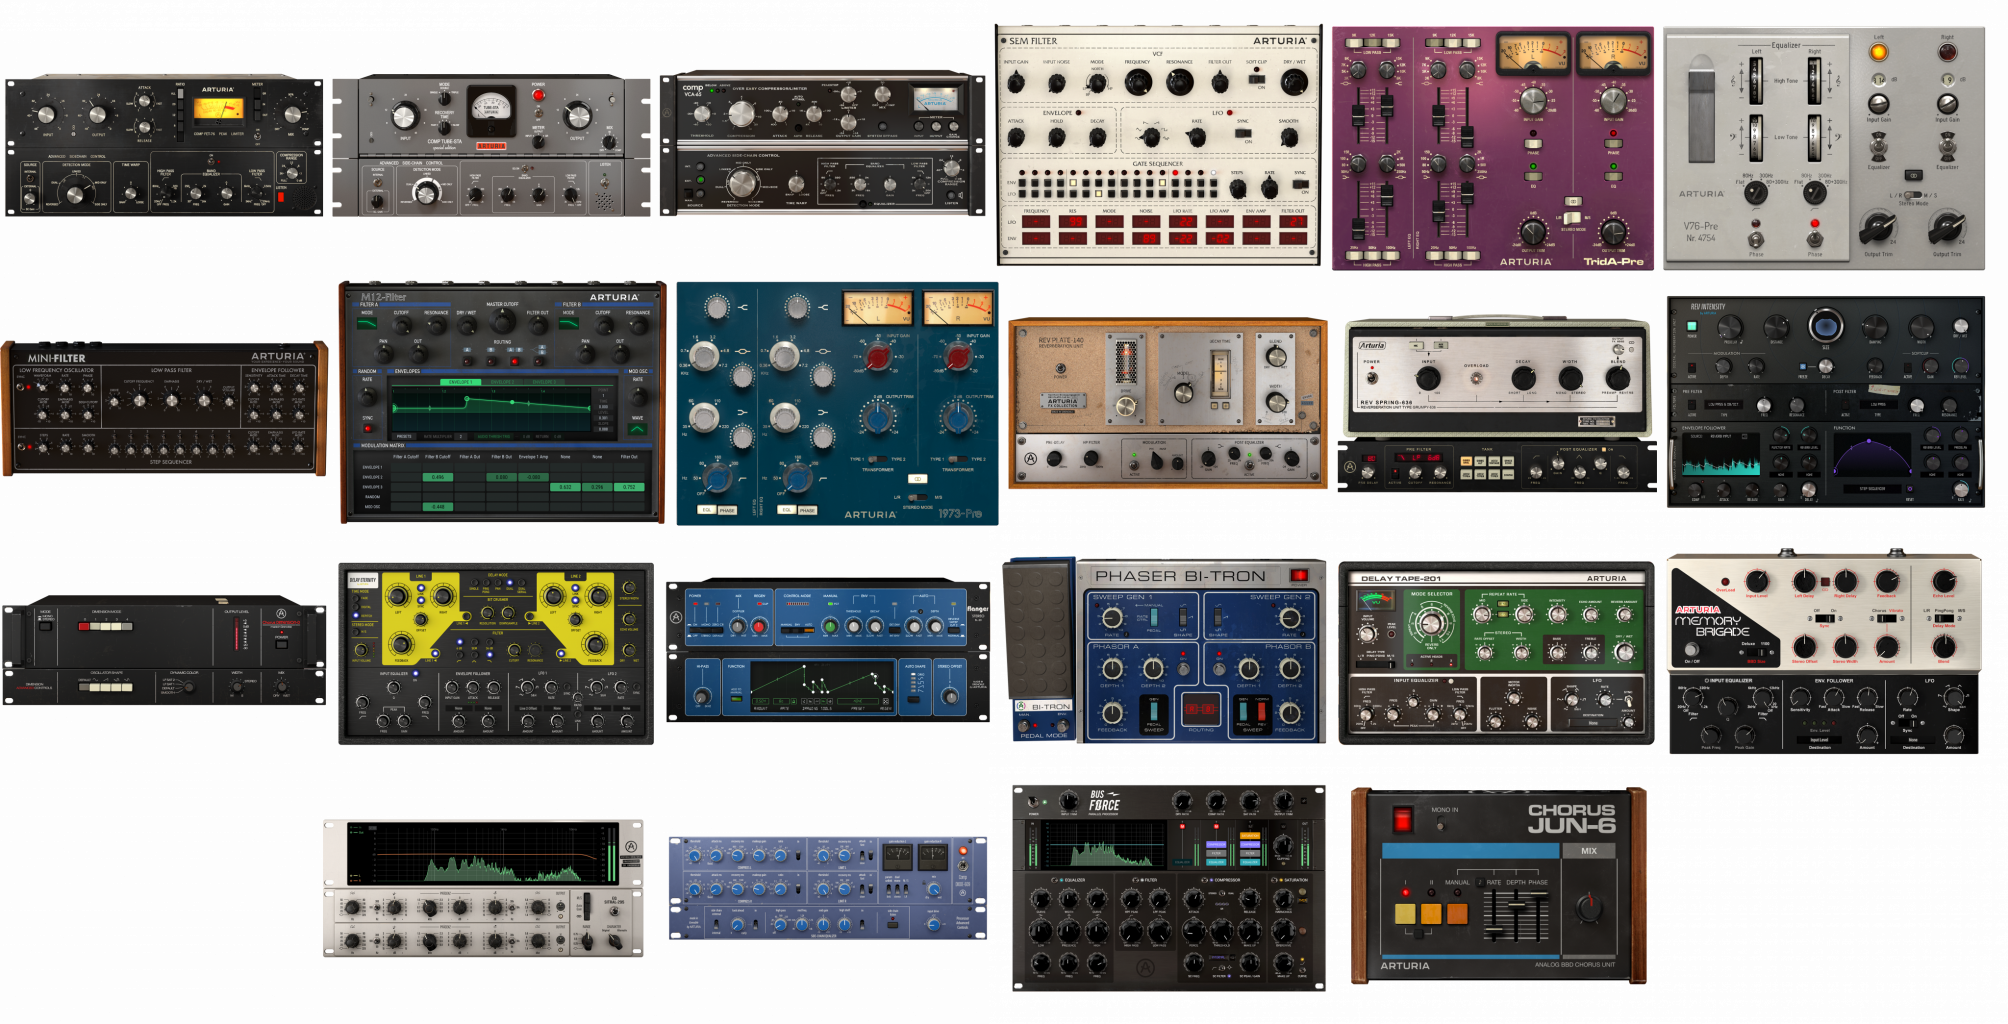The width and height of the screenshot is (2008, 1024).
Task: Flip the Power switch on Rev SPRING-636
Action: point(1372,378)
